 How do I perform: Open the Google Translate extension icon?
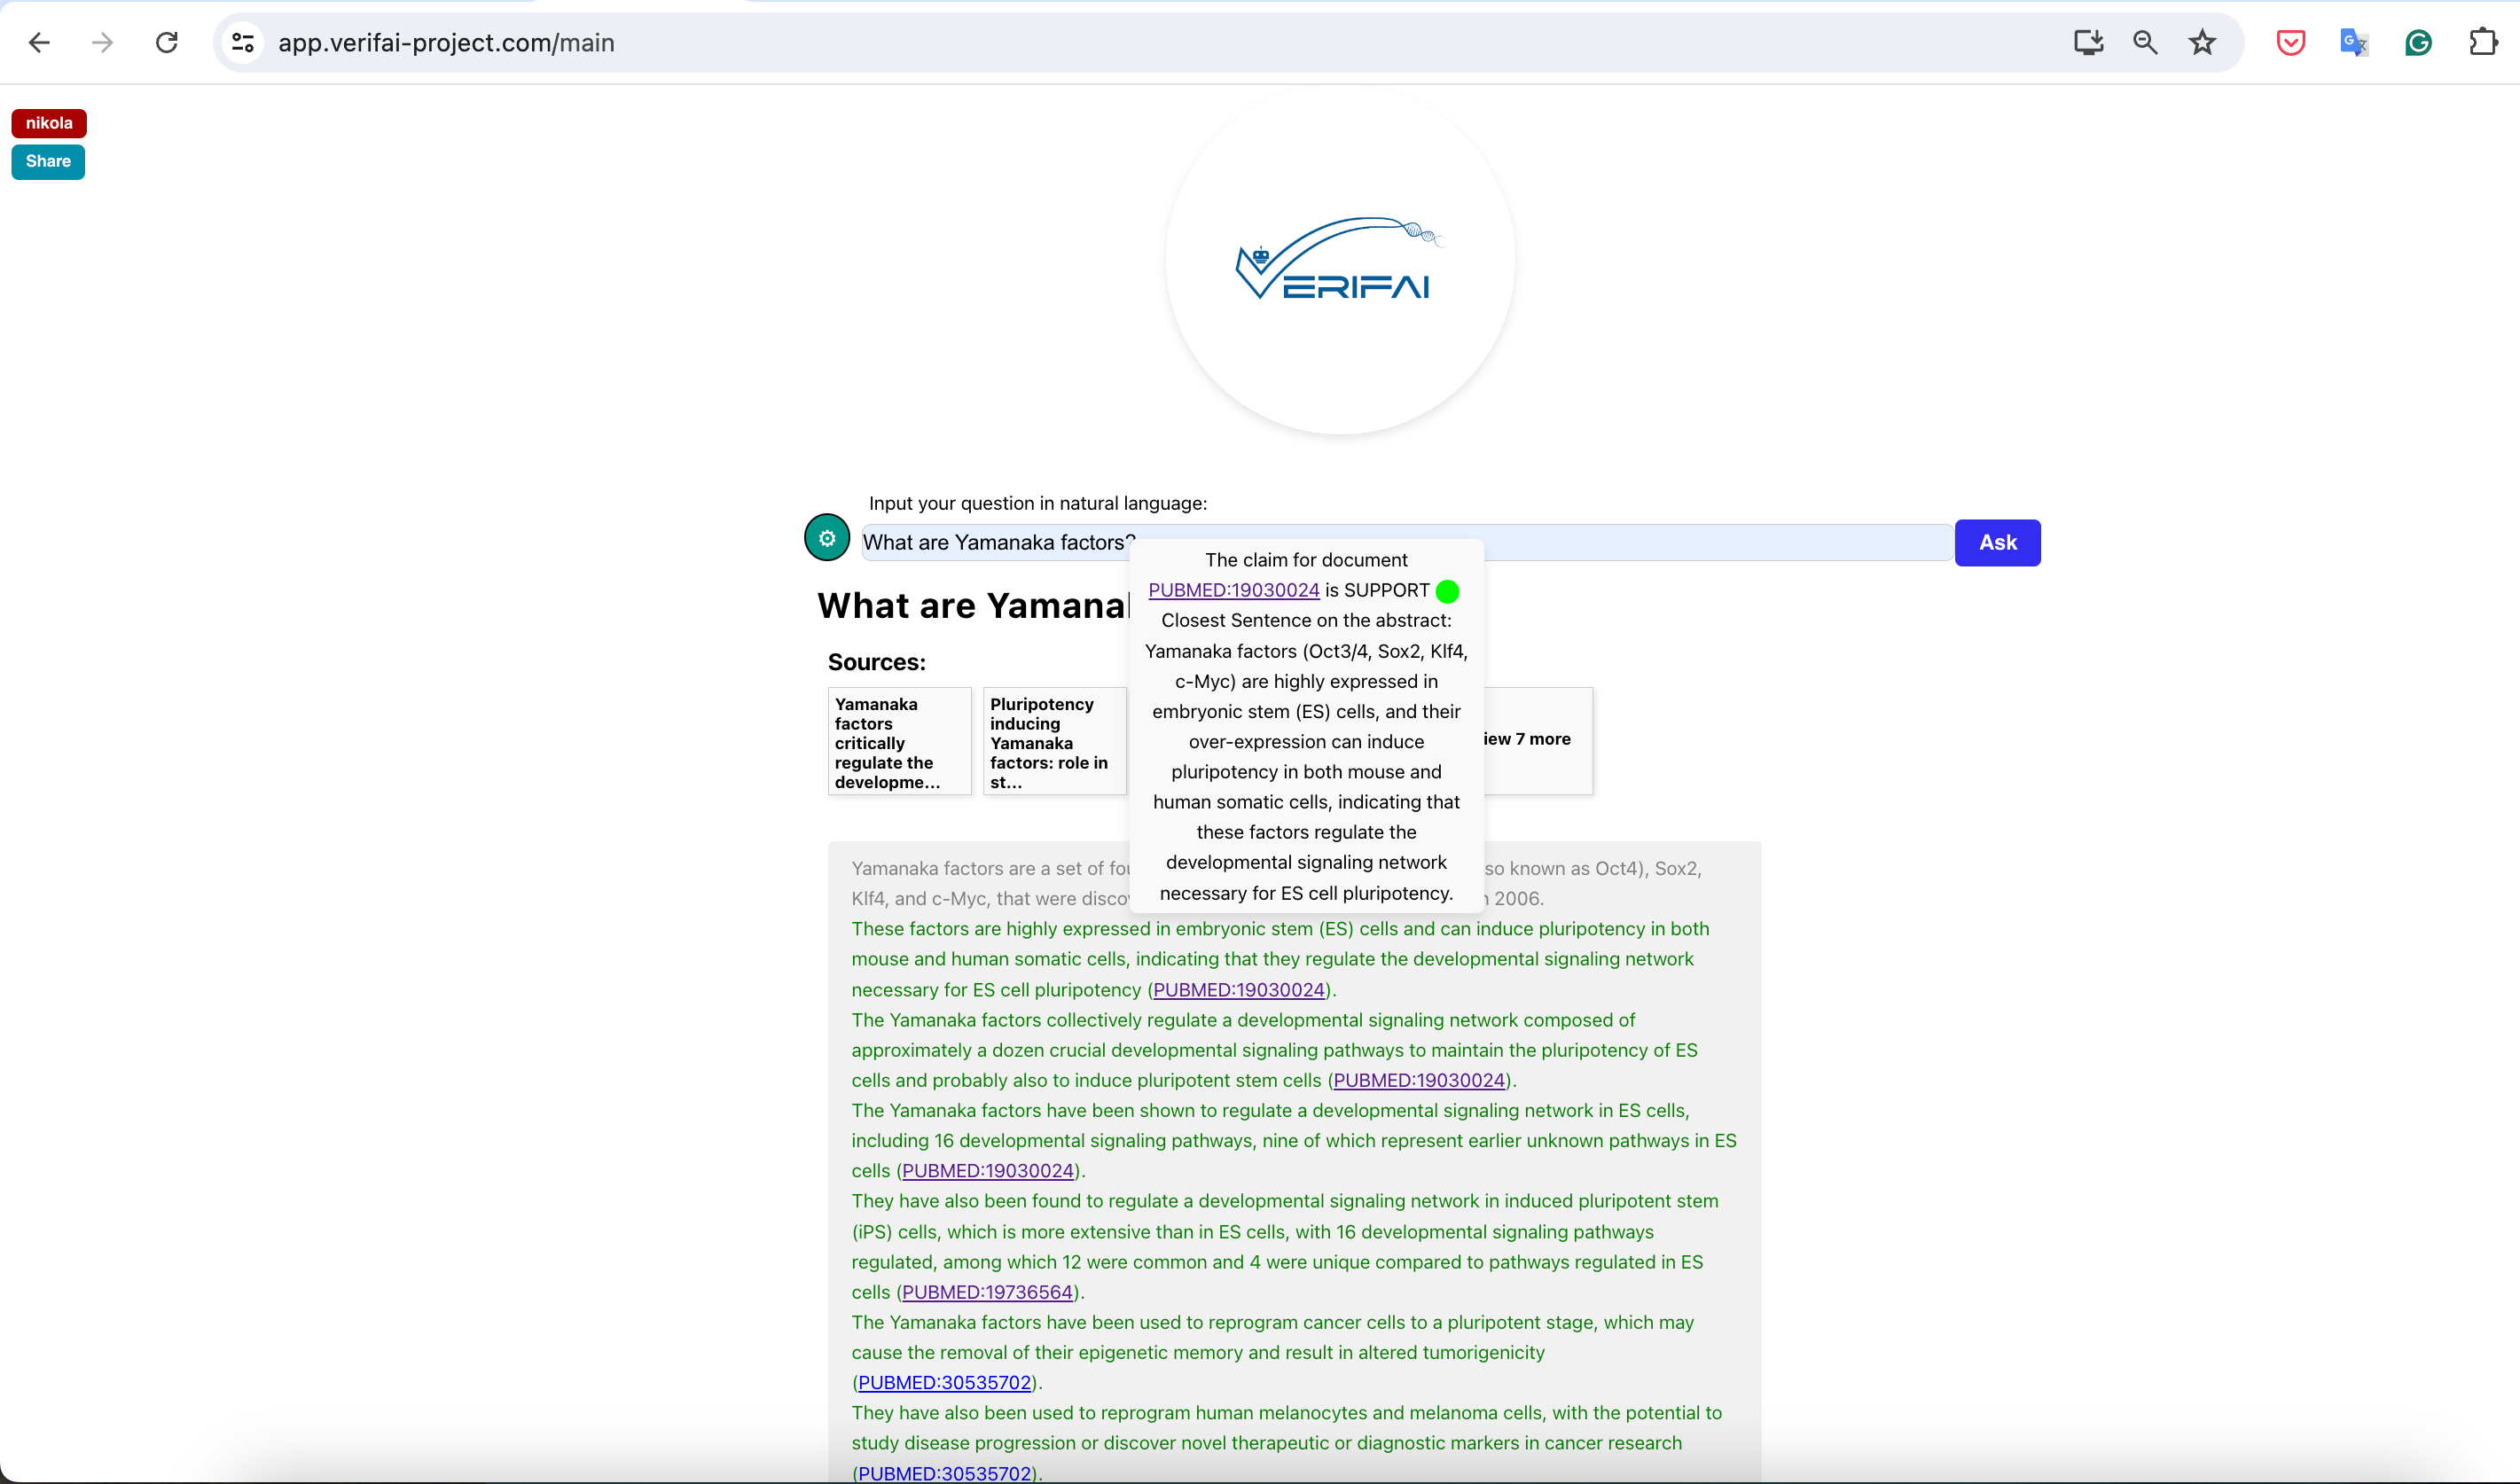coord(2354,43)
